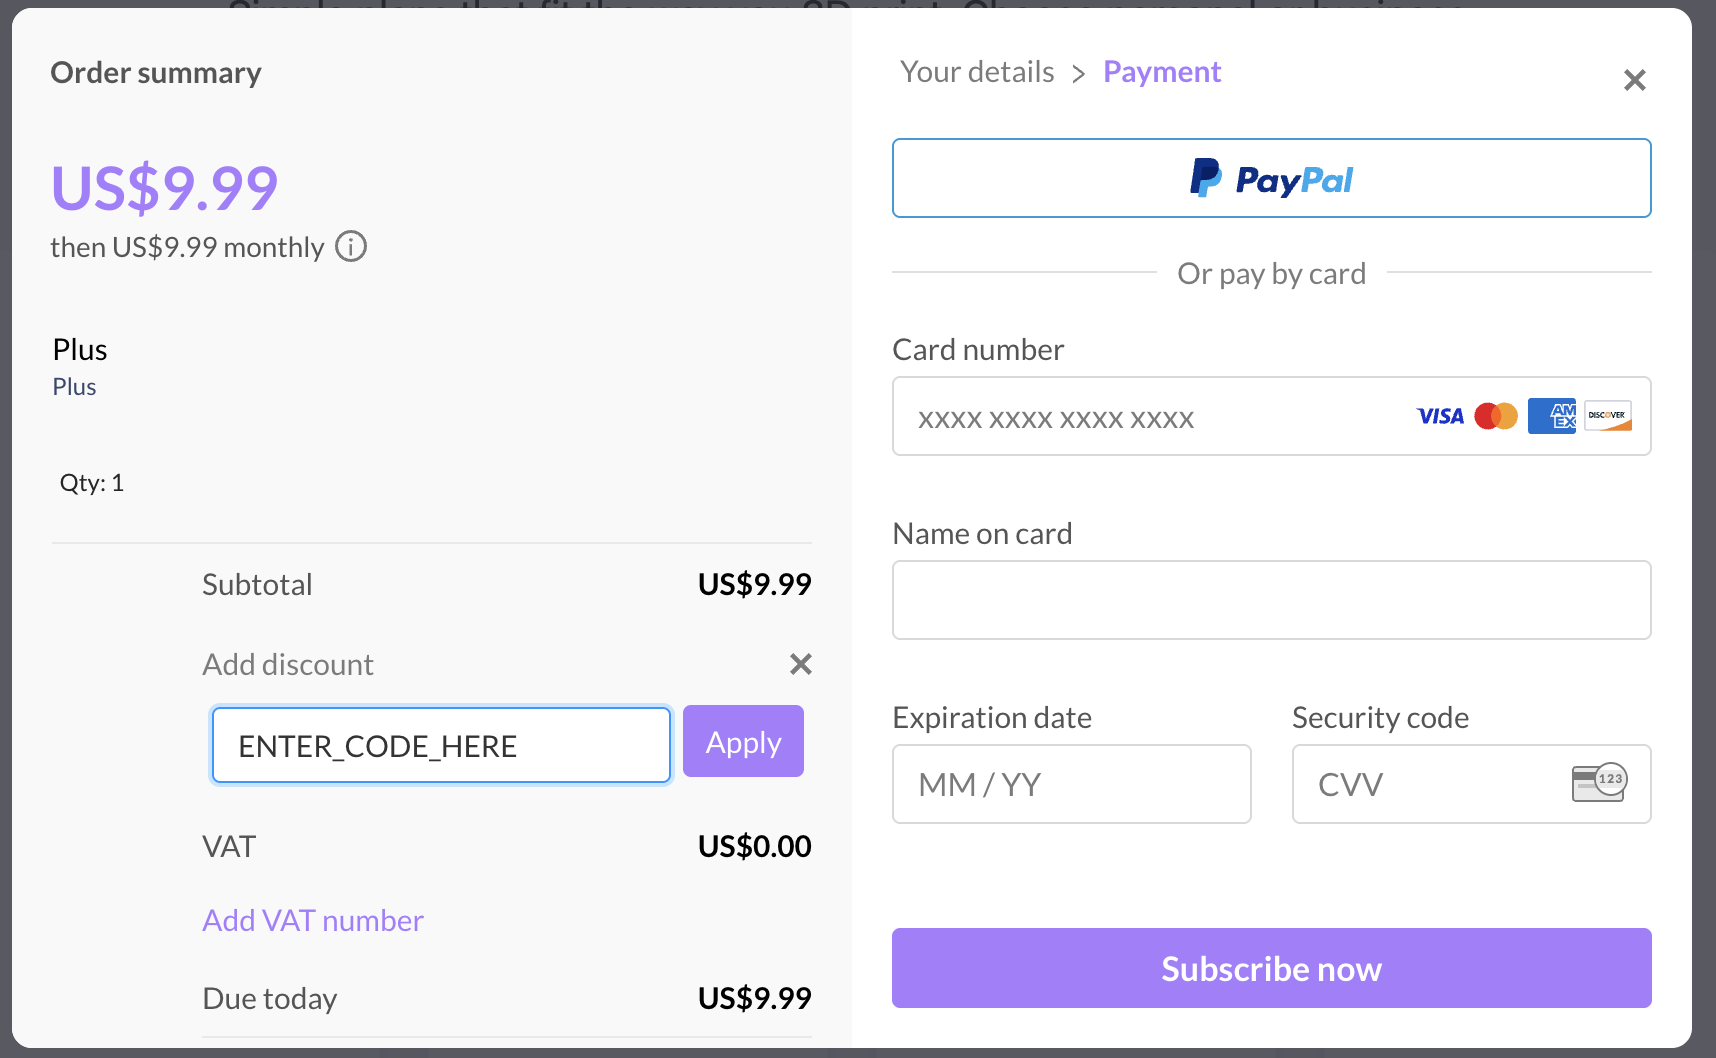
Task: Click the Visa card icon
Action: (1440, 416)
